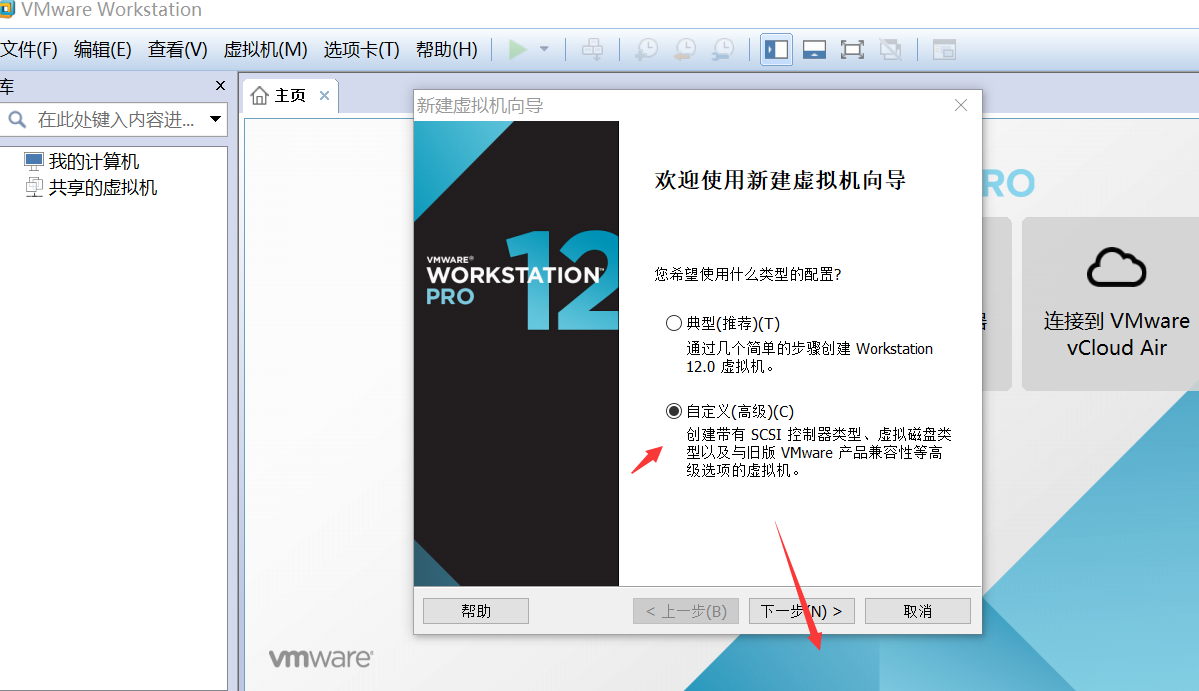The height and width of the screenshot is (691, 1199).
Task: Click the Unity mode icon
Action: click(890, 50)
